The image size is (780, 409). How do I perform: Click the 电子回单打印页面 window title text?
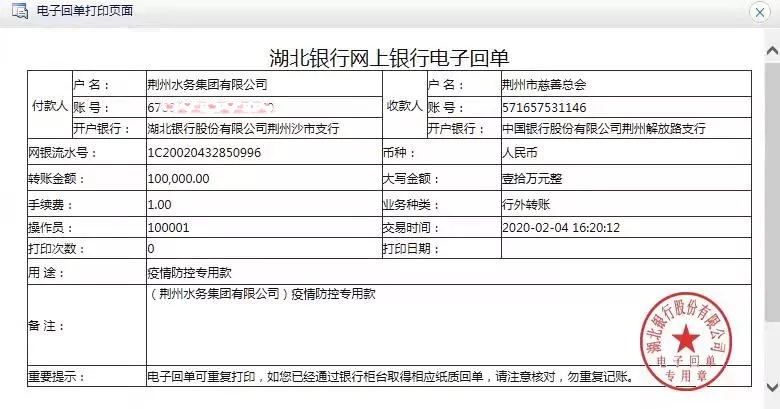(84, 11)
